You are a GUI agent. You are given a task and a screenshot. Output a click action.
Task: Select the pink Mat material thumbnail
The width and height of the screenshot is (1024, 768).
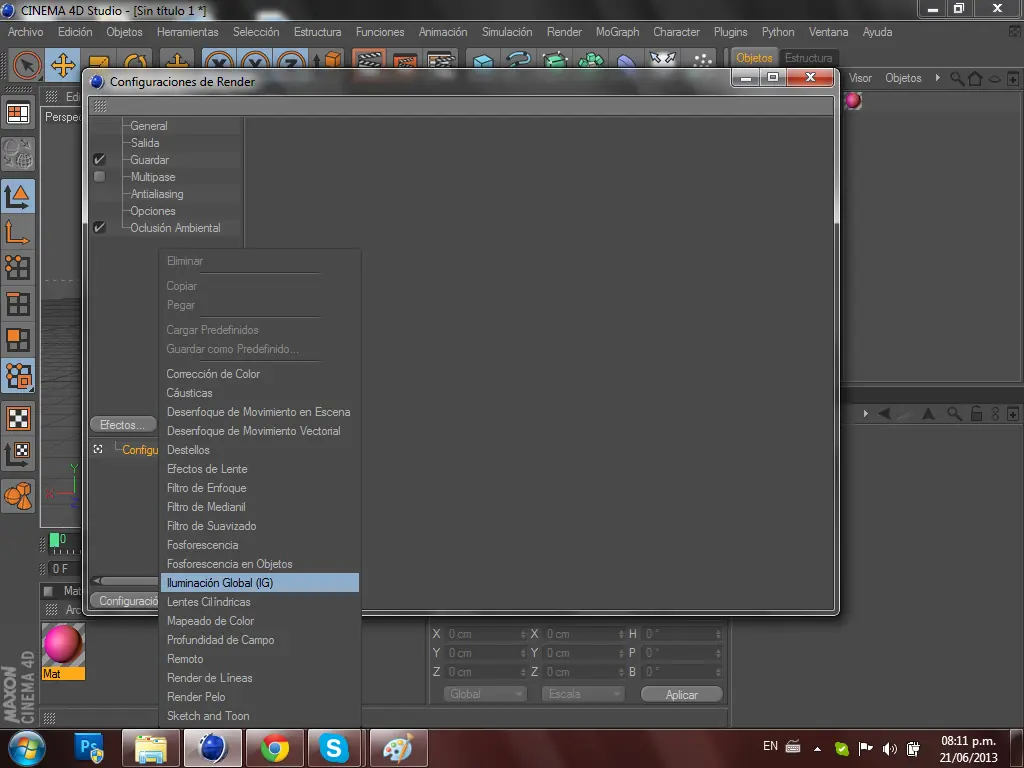pos(63,645)
